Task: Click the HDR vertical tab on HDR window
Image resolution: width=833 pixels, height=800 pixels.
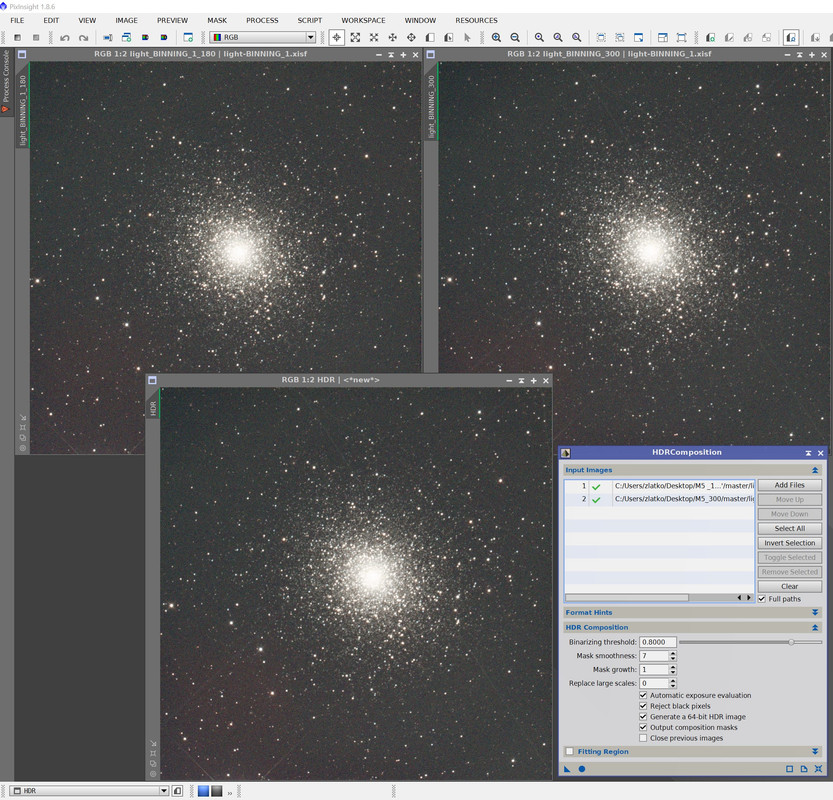Action: [153, 408]
